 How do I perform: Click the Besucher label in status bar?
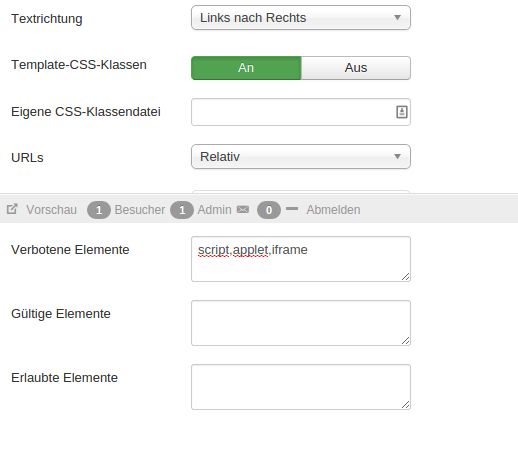140,210
